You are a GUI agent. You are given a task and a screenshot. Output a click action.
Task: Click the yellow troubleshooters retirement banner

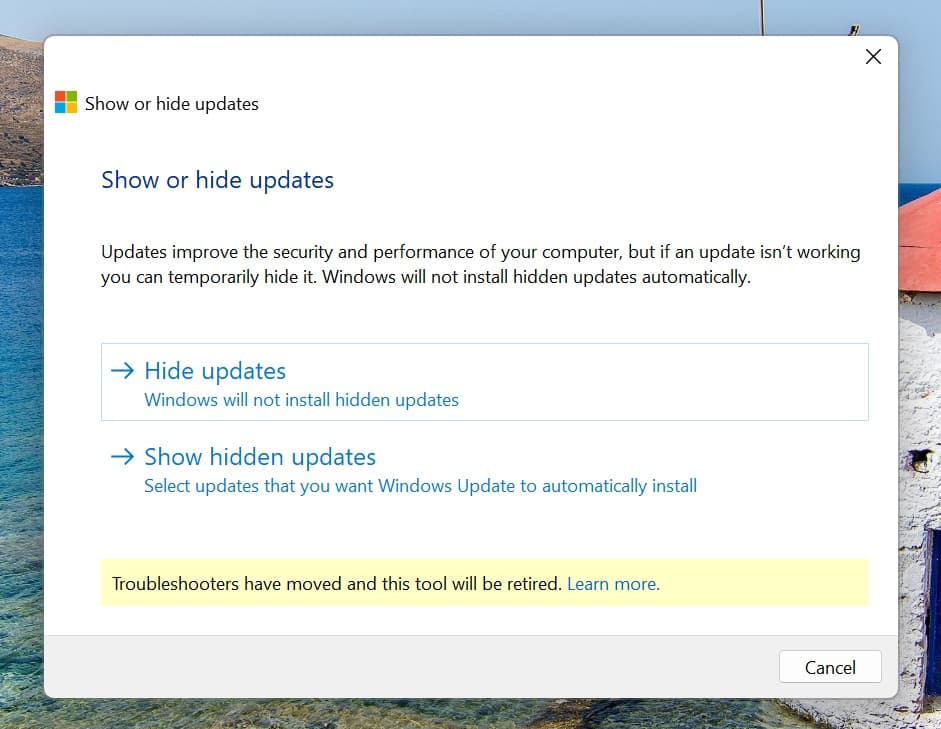(484, 583)
